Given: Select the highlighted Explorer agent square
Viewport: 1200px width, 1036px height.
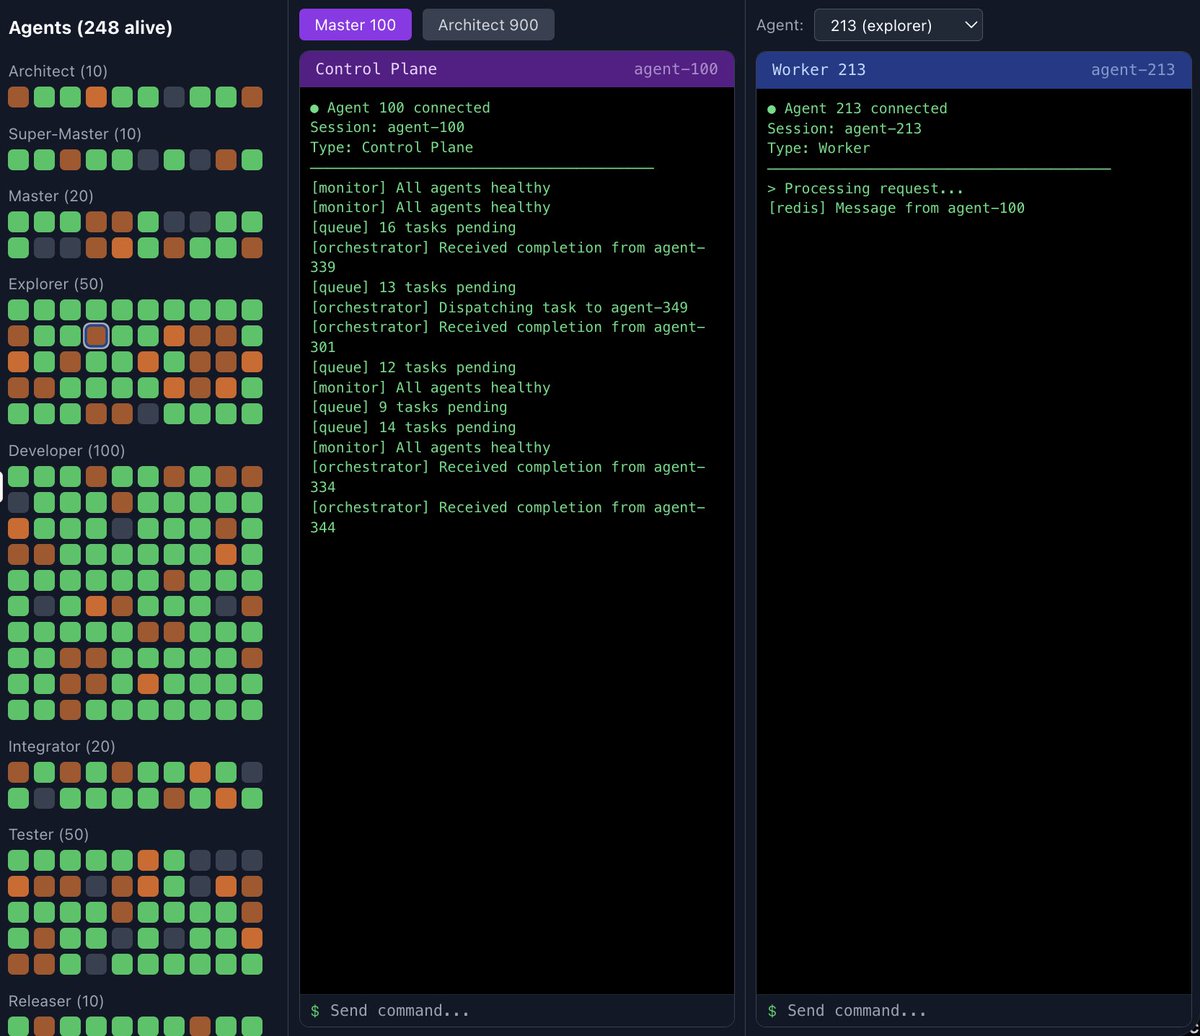Looking at the screenshot, I should coord(96,336).
